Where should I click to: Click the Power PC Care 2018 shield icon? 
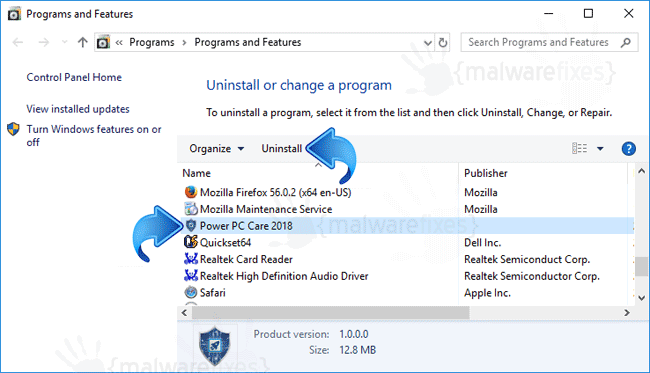191,225
